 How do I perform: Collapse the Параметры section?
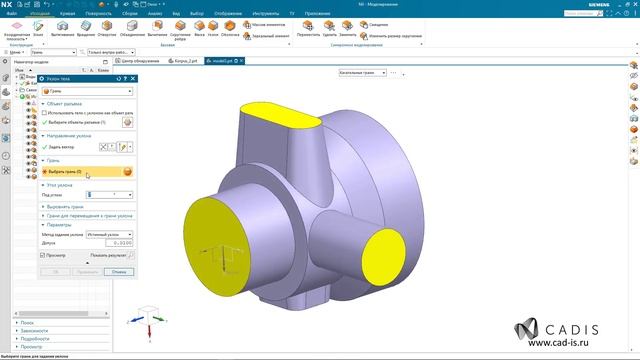pyautogui.click(x=43, y=224)
